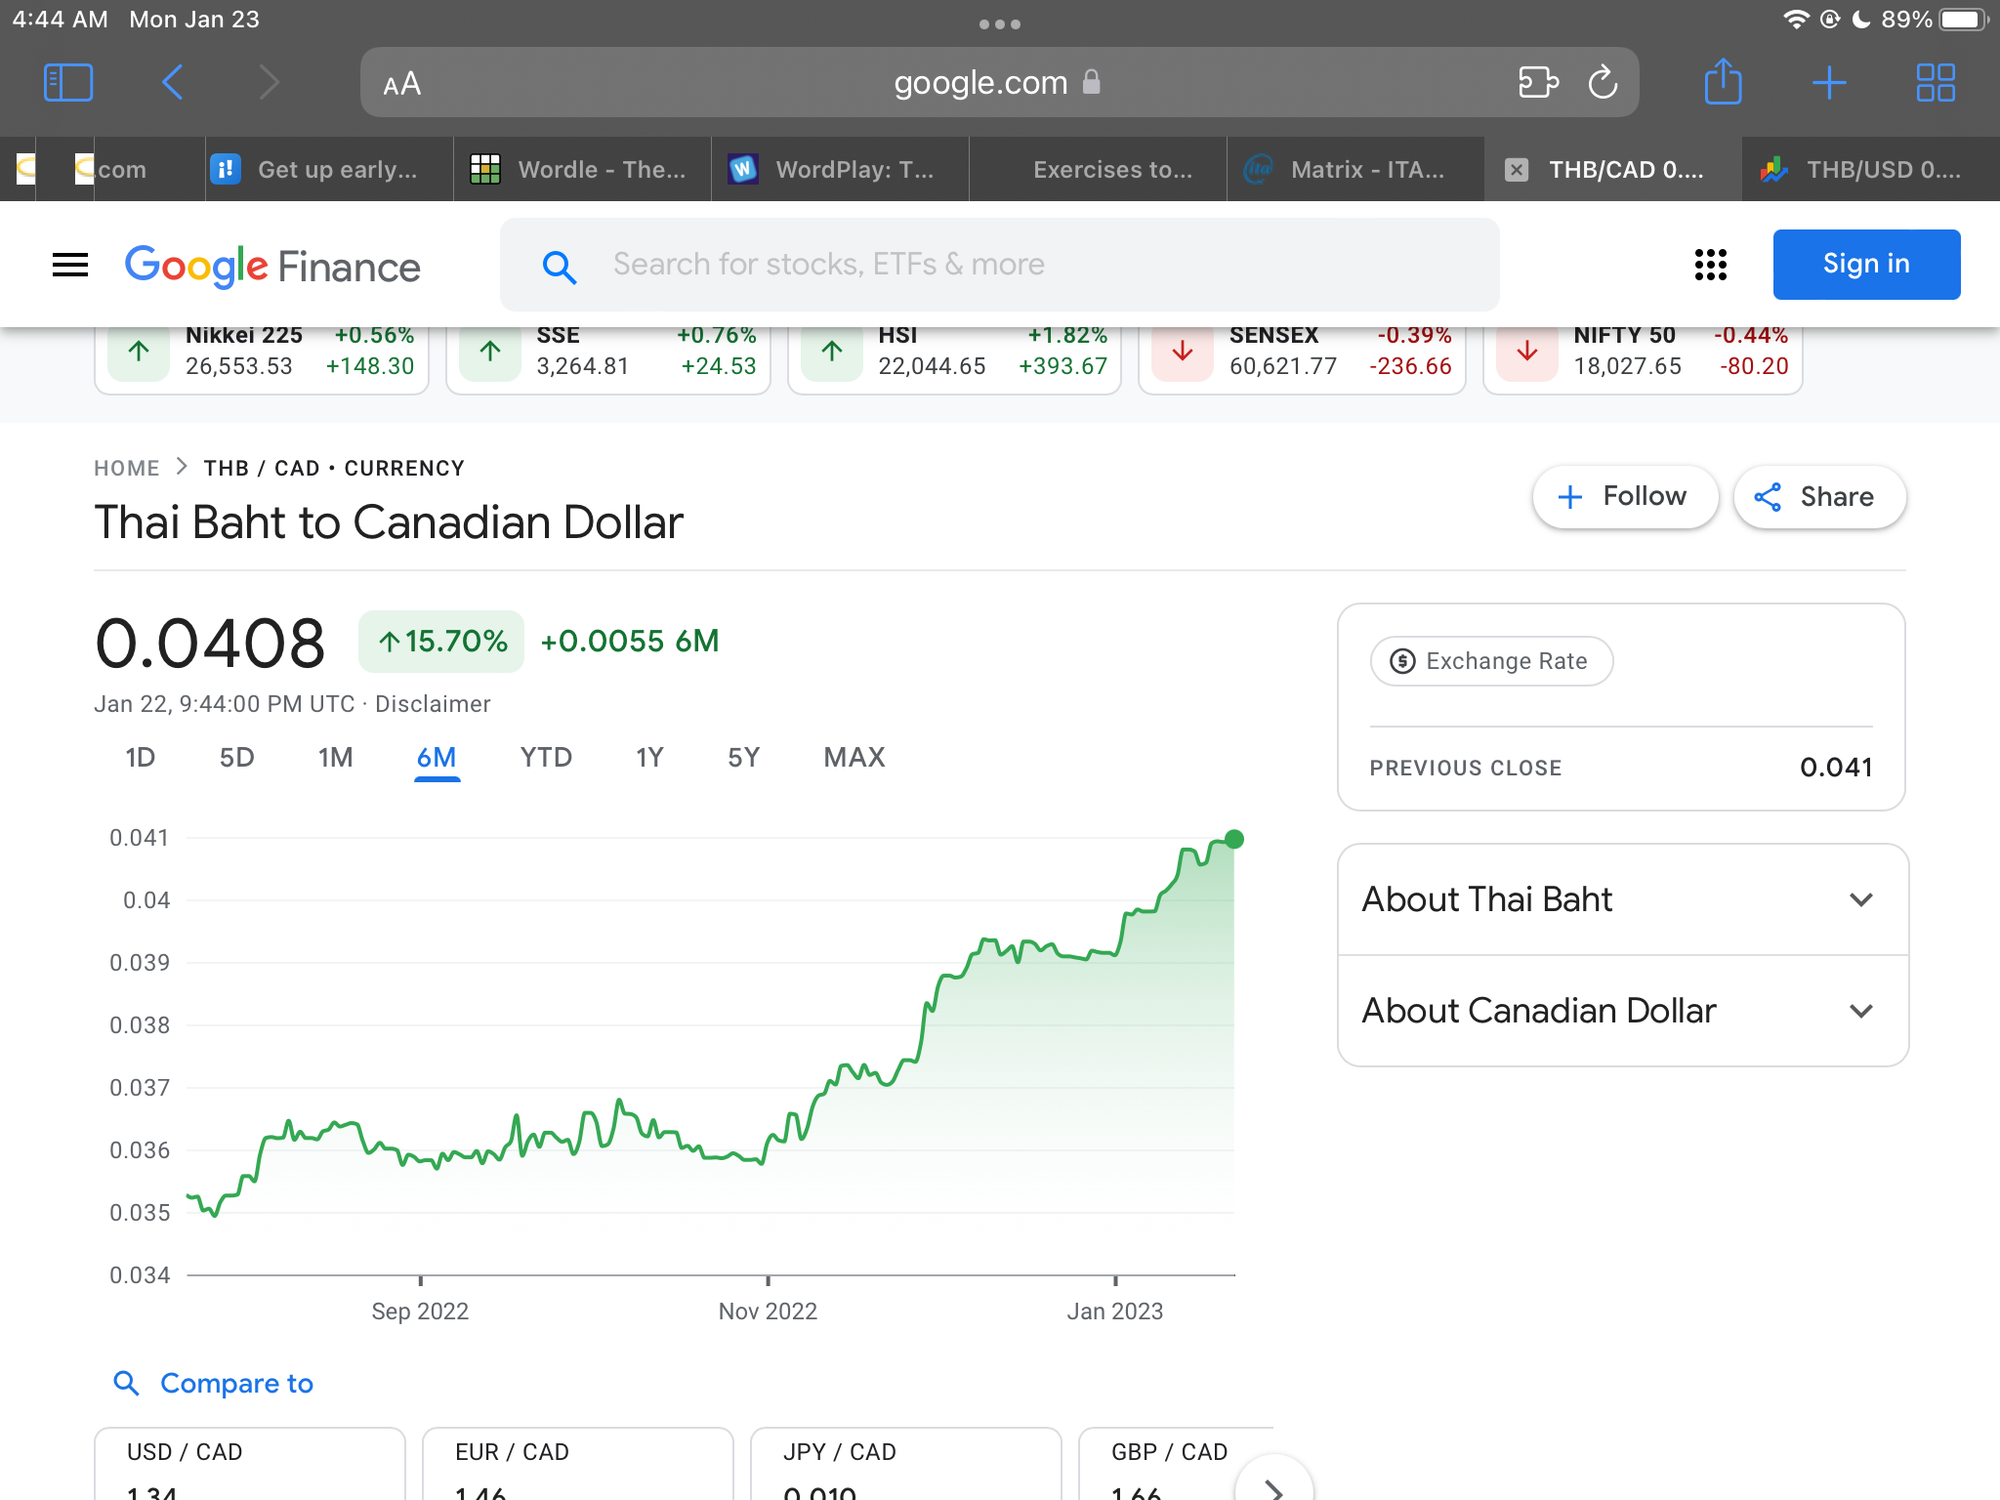Close the THB/CAD browser tab
This screenshot has height=1500, width=2000.
tap(1516, 170)
